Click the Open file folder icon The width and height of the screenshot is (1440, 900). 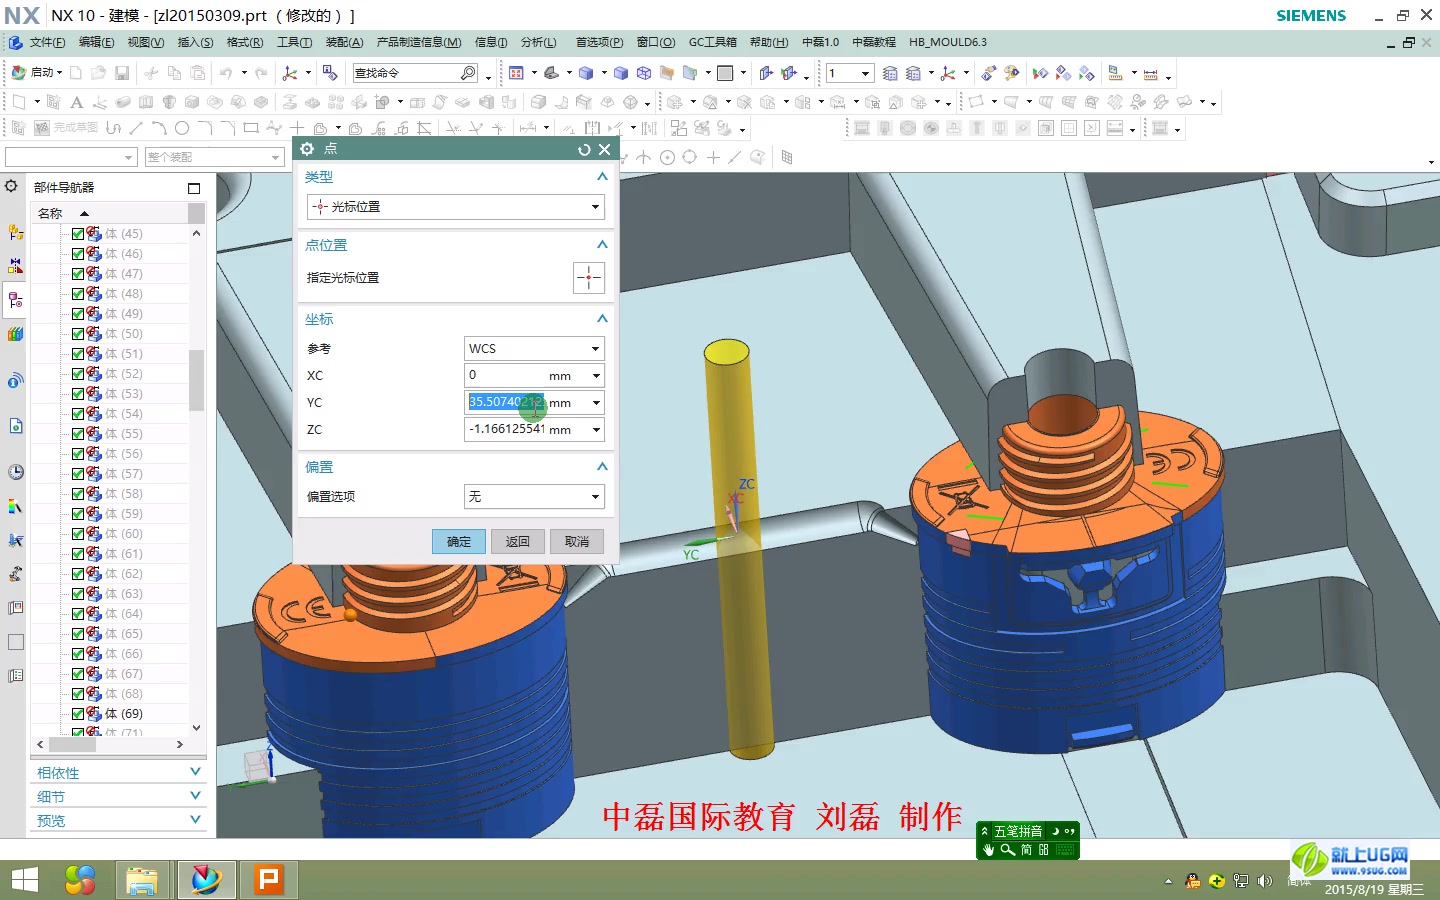(98, 73)
